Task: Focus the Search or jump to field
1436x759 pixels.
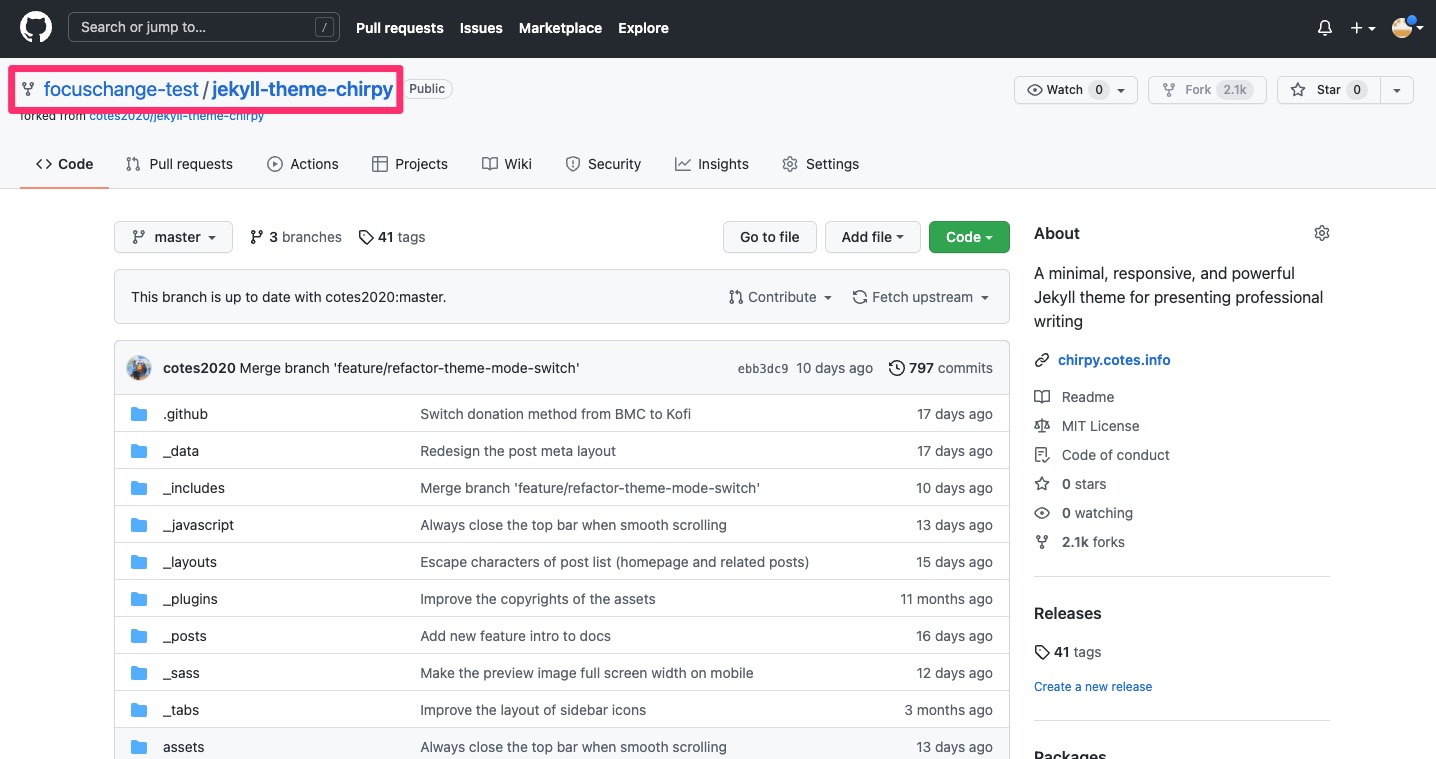Action: click(x=195, y=28)
